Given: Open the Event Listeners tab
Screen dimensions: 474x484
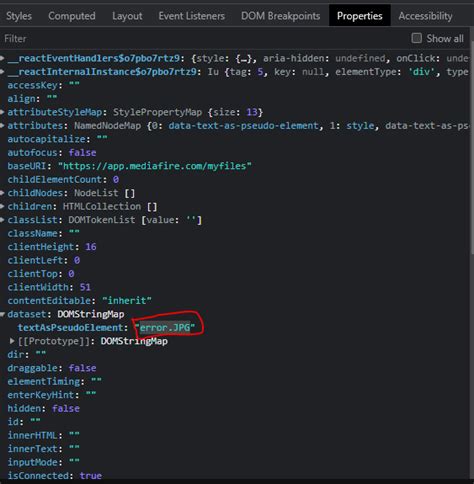Looking at the screenshot, I should (x=192, y=16).
